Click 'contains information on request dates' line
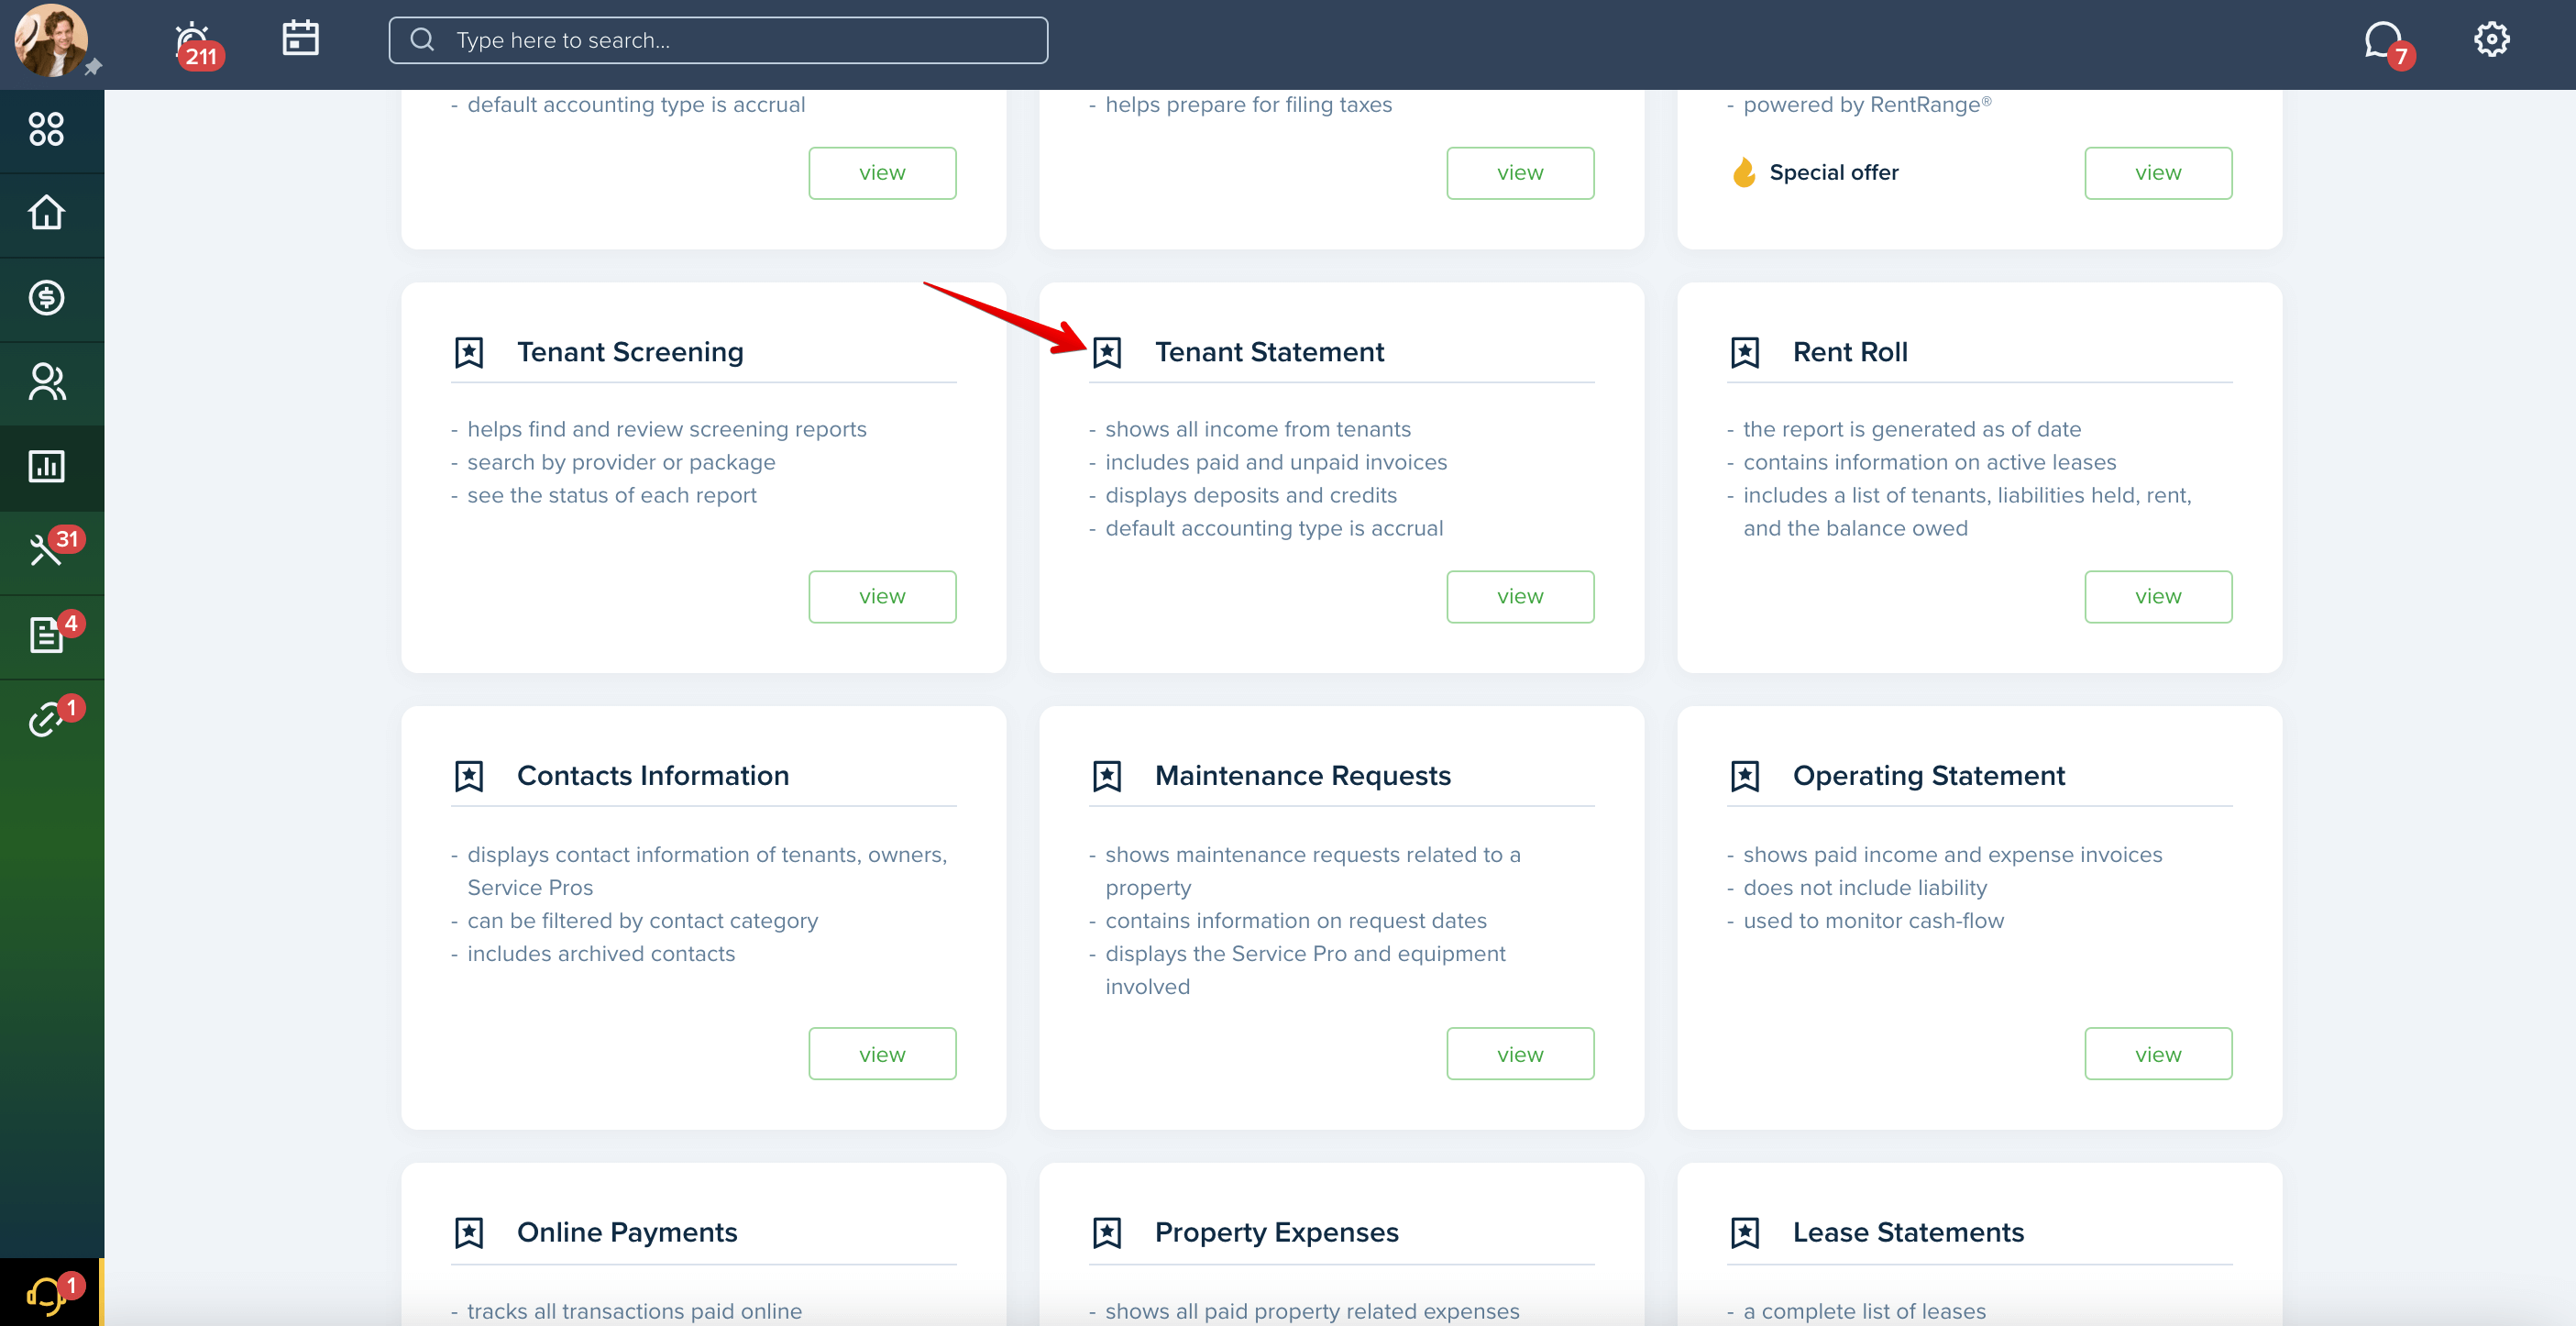 (1296, 921)
